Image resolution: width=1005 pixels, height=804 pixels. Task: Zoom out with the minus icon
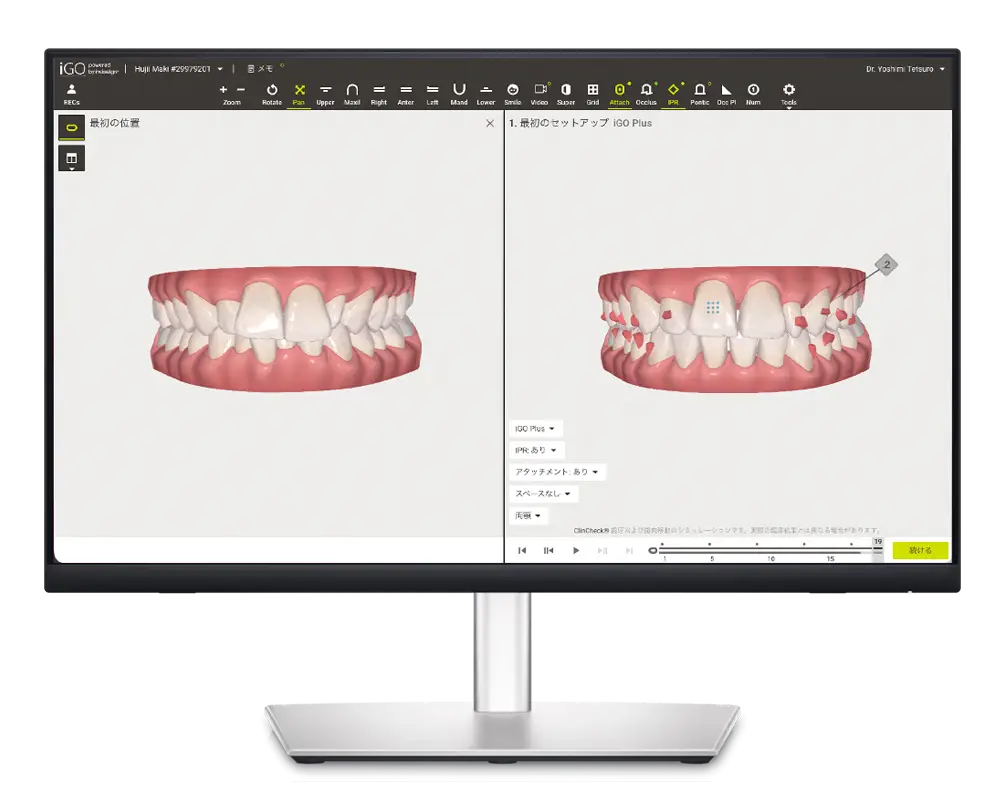coord(241,90)
